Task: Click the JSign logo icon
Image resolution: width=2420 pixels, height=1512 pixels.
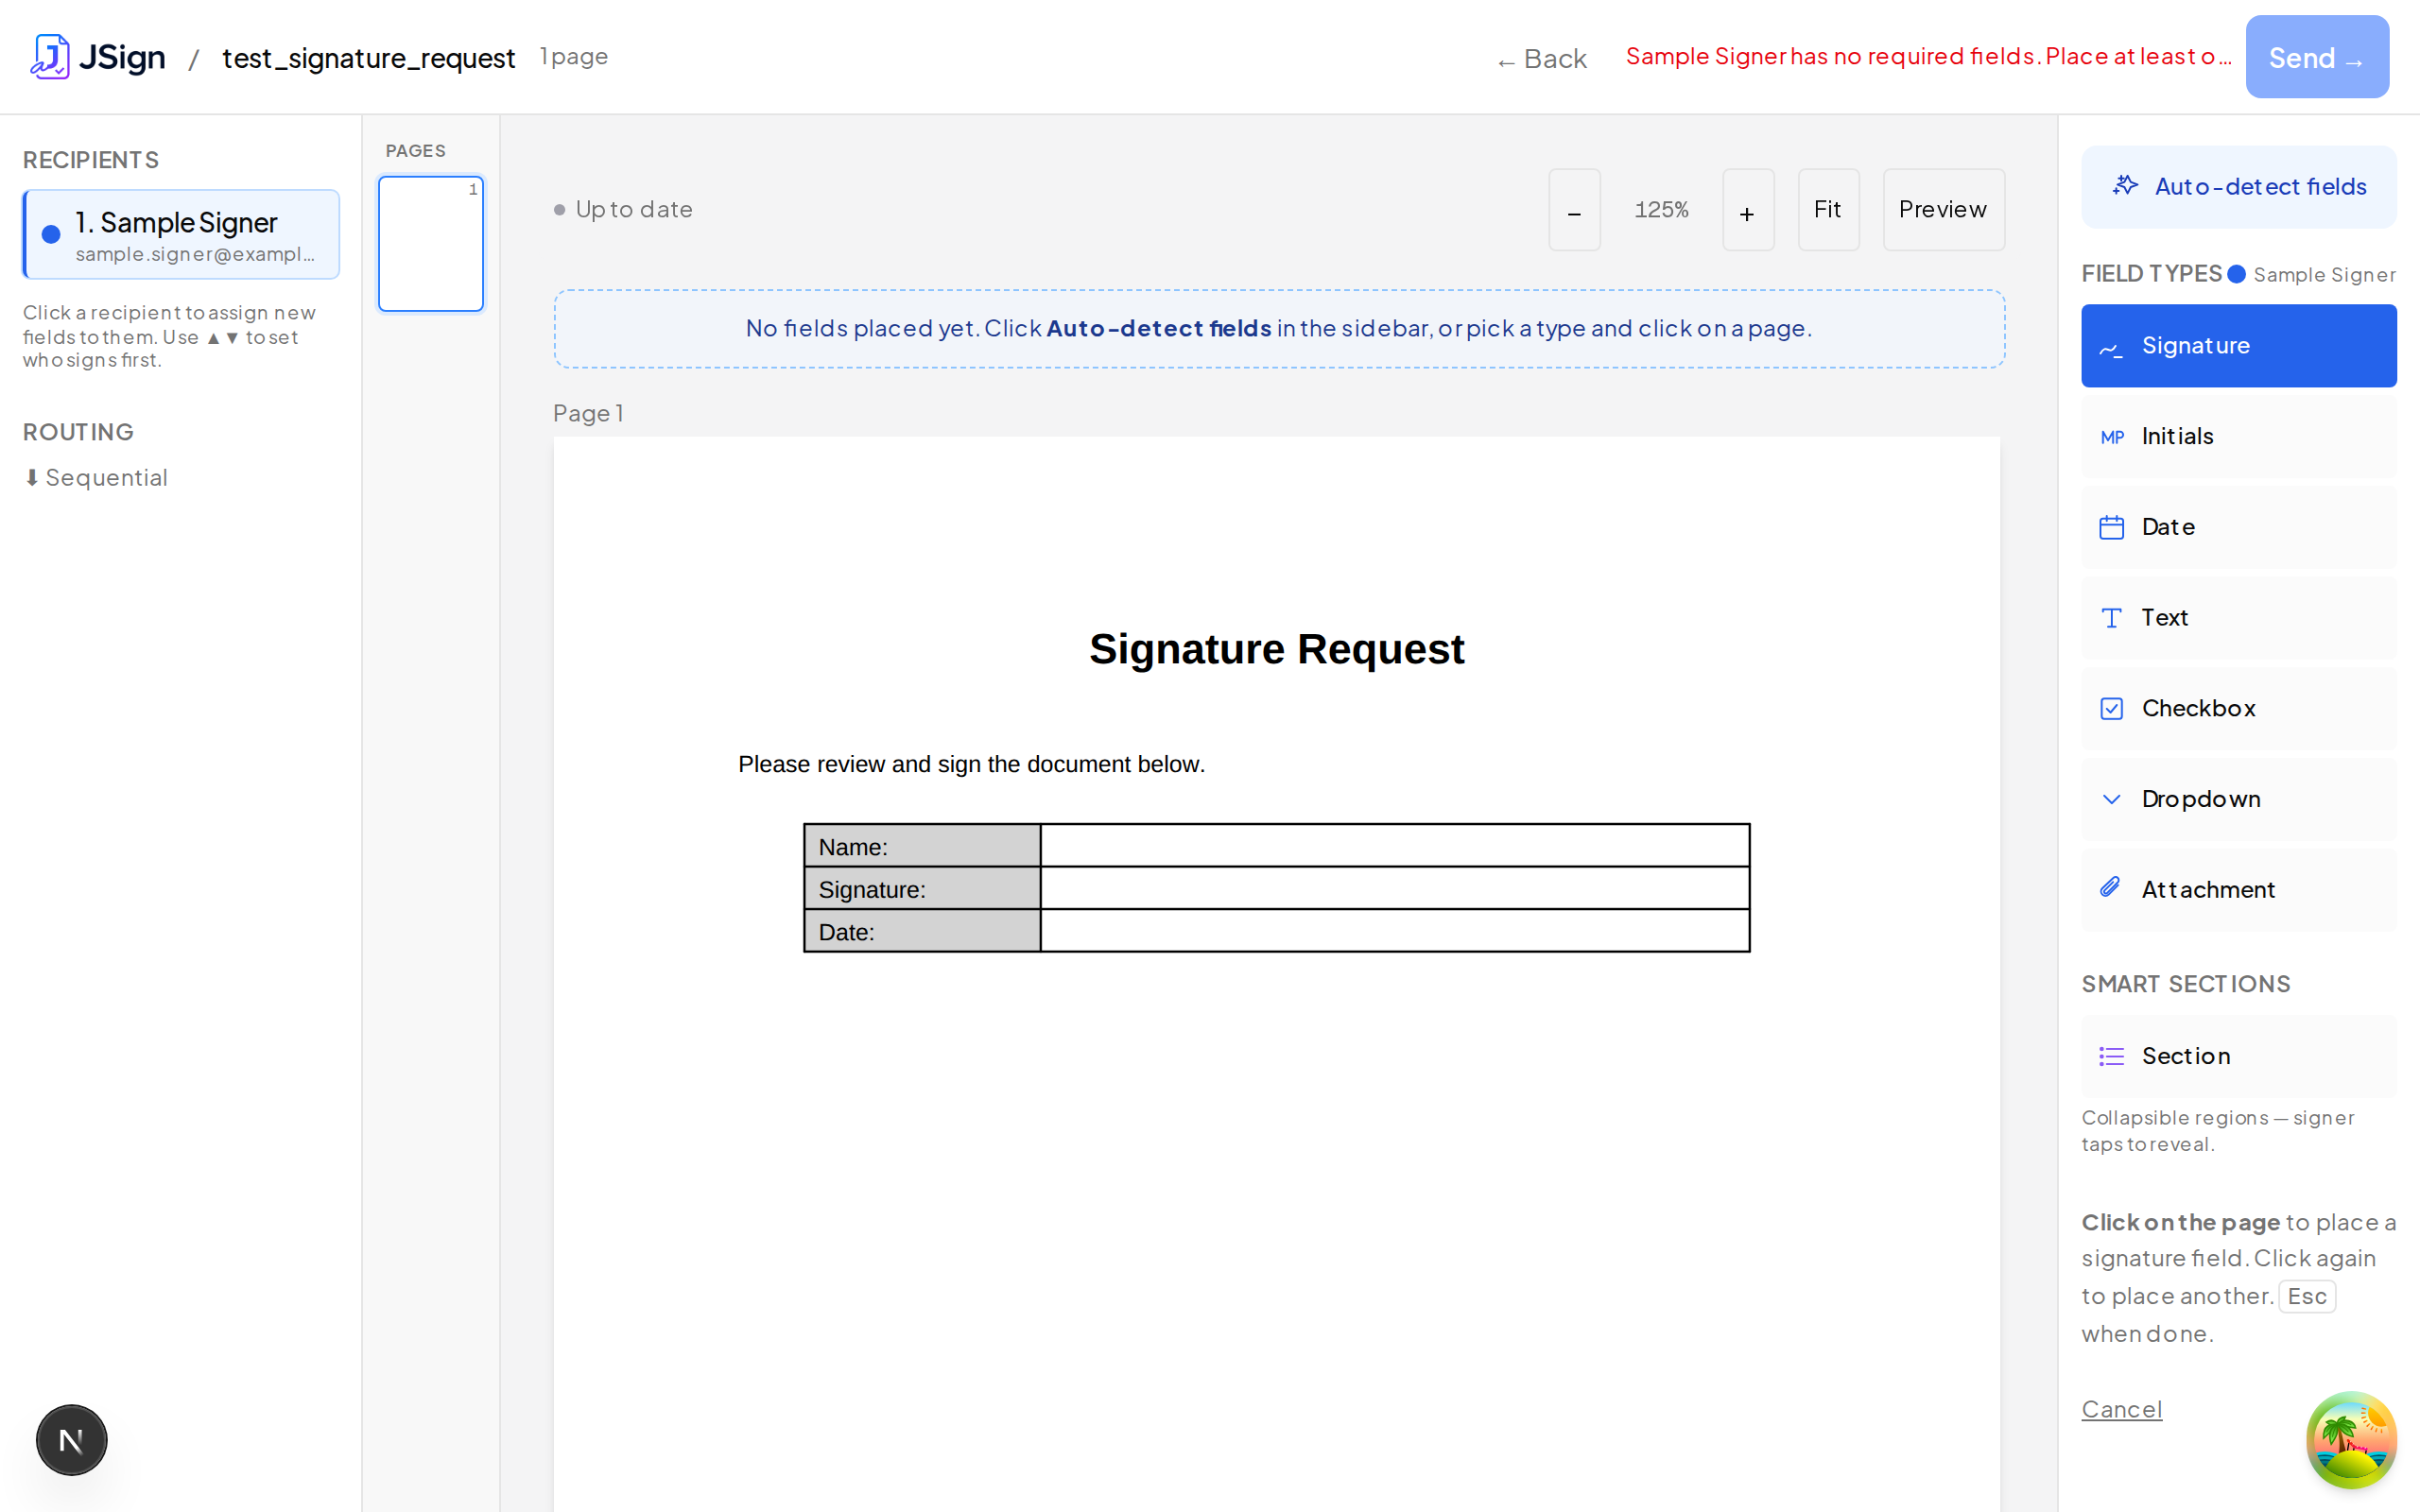Action: [49, 57]
